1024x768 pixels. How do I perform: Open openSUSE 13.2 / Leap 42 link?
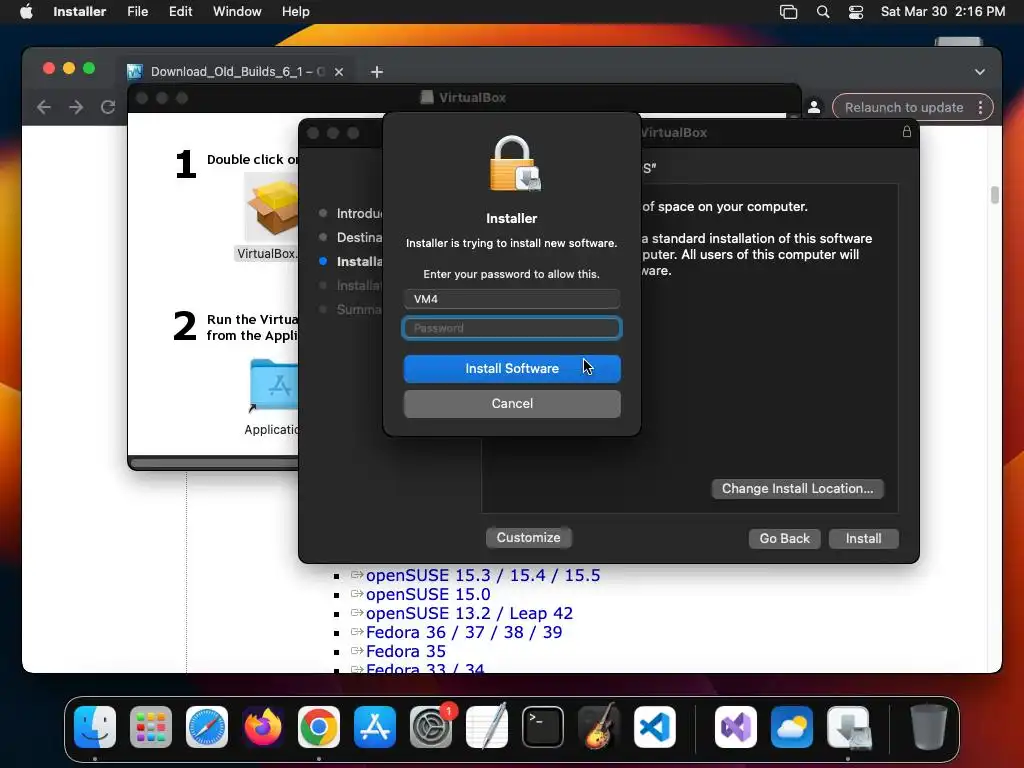469,613
